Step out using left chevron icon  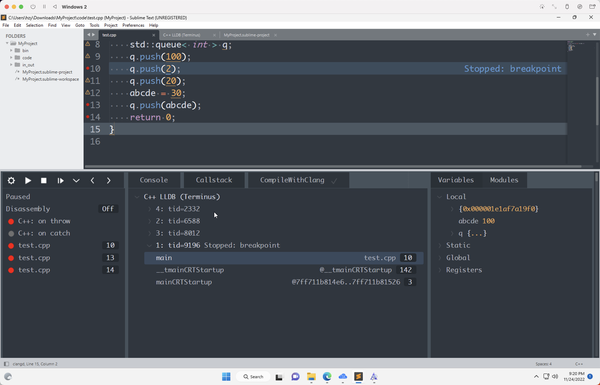92,180
